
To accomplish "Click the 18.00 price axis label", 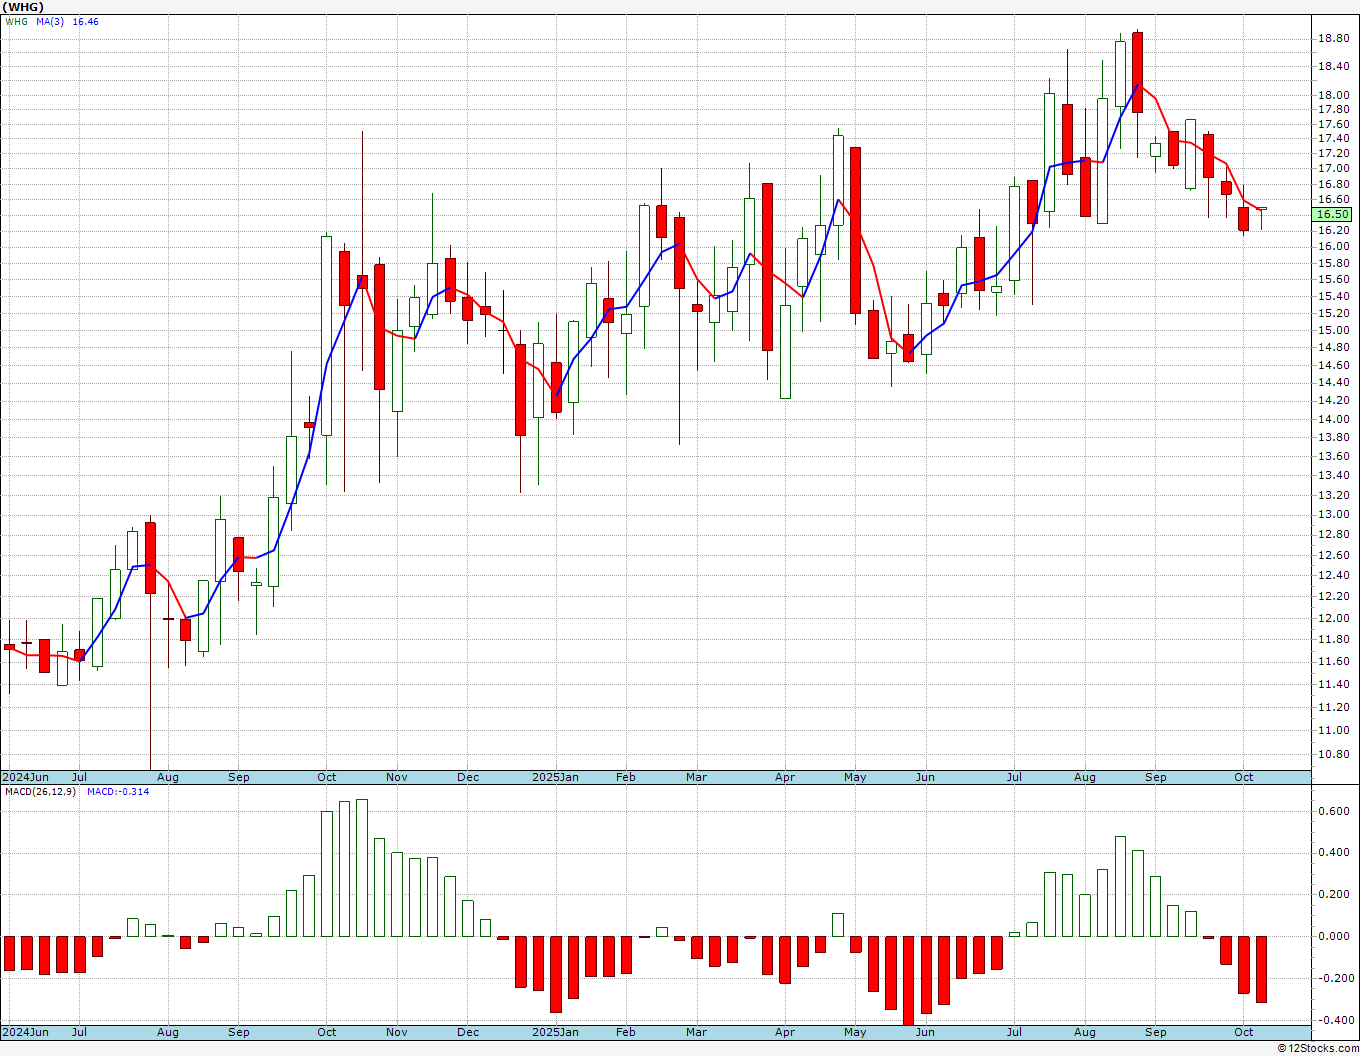I will 1333,96.
